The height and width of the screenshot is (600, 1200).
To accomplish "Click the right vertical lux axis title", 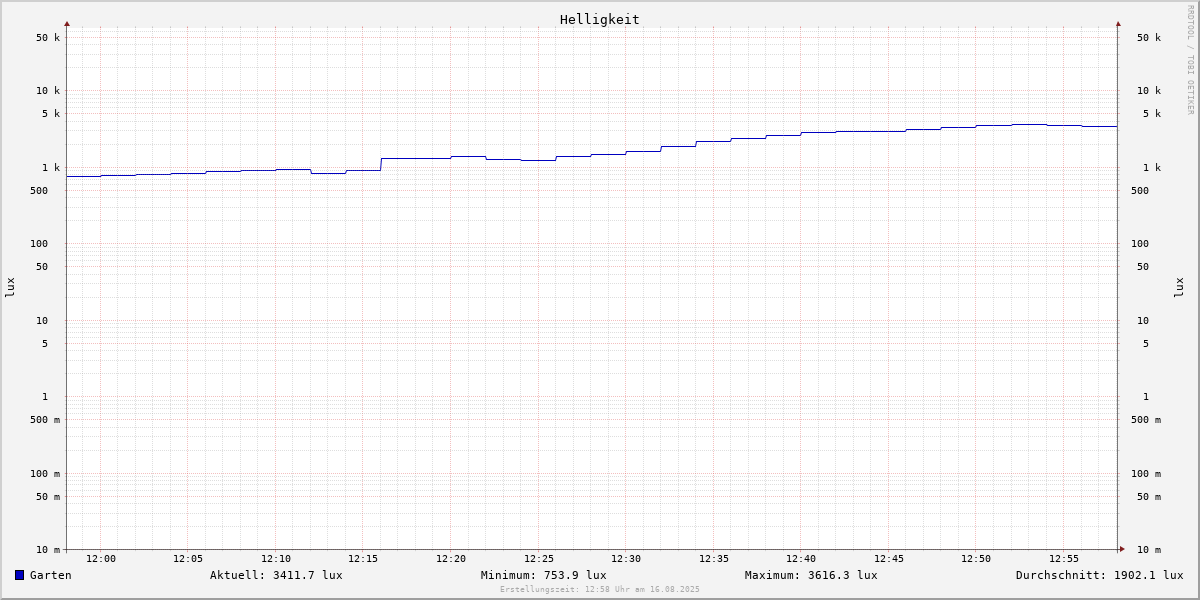I will click(x=1179, y=287).
